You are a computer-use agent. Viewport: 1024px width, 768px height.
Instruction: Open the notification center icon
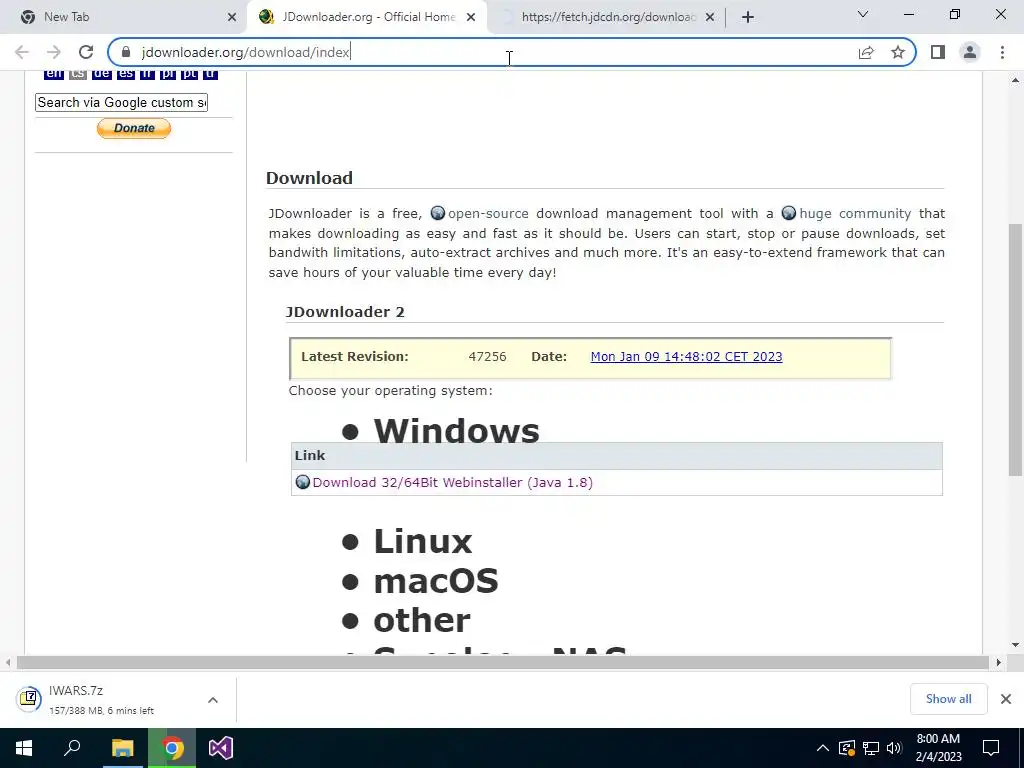coord(991,748)
